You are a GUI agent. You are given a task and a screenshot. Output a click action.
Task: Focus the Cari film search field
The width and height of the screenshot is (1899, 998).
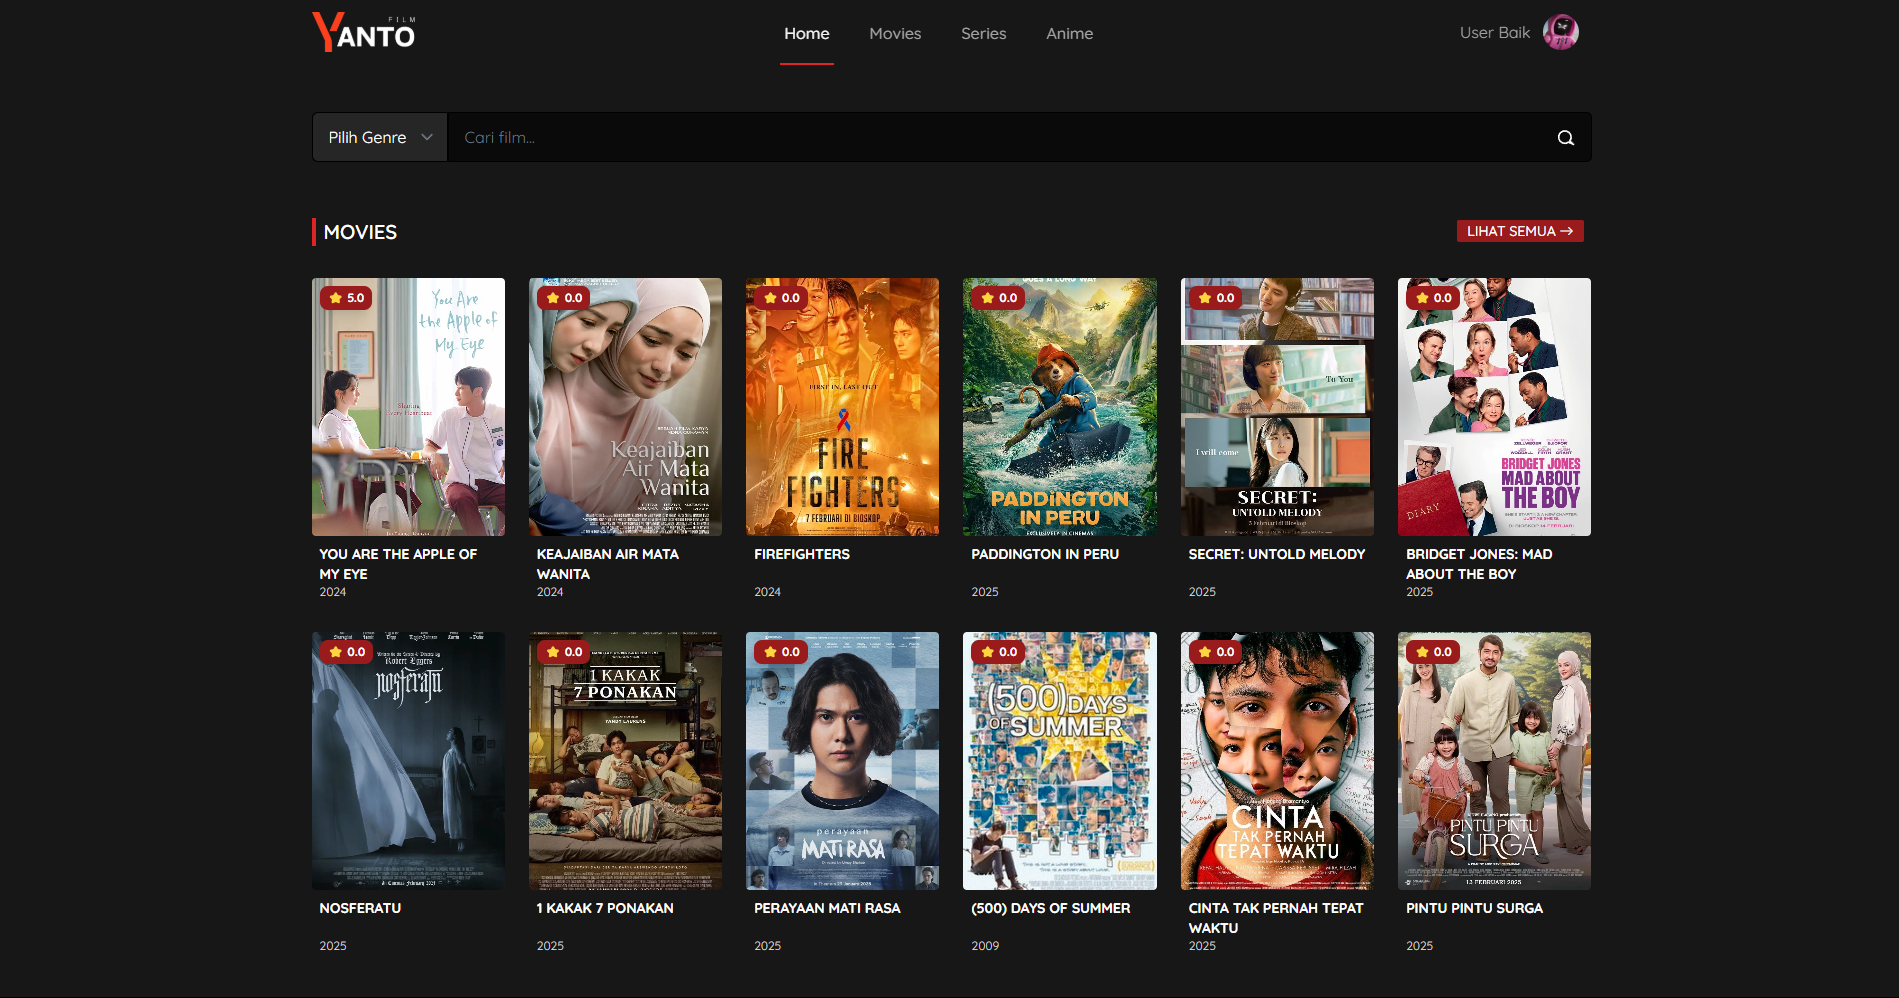tap(1000, 138)
